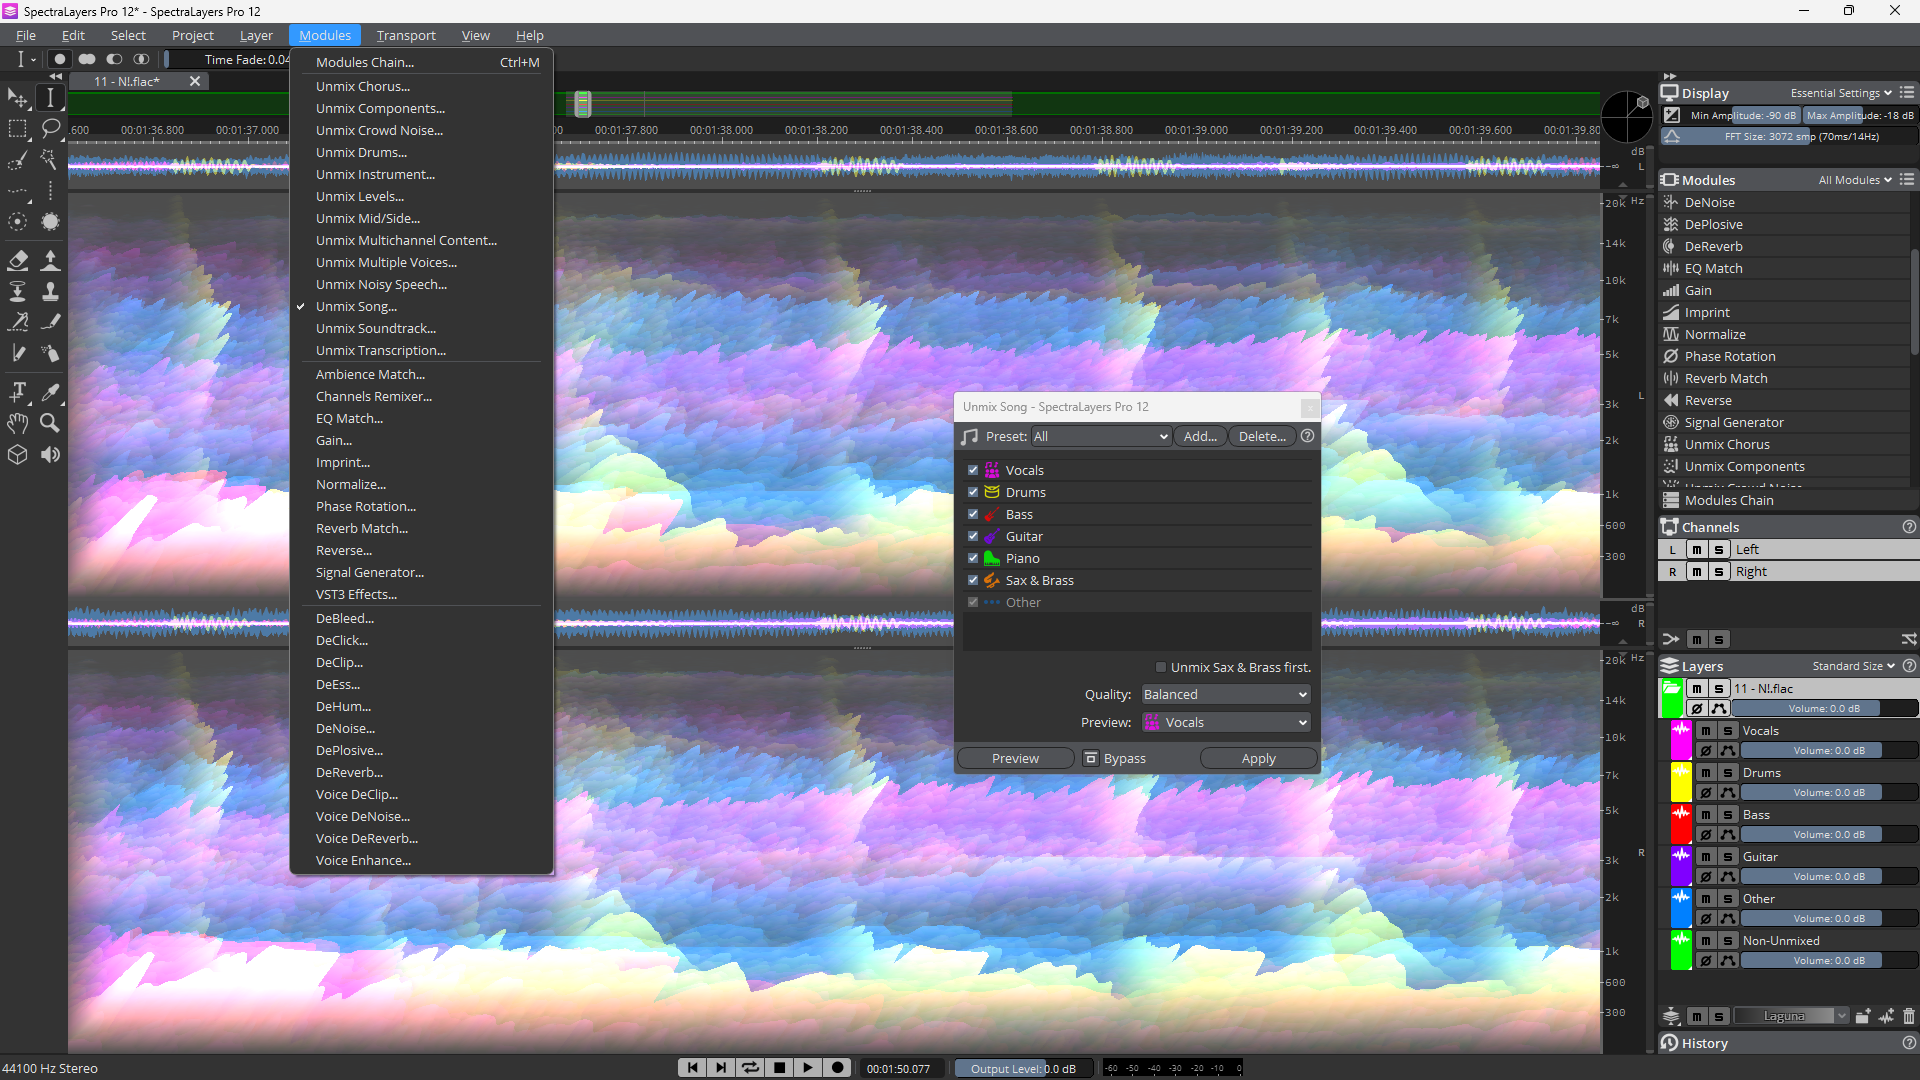Choose the intersect selection mode icon

141,59
